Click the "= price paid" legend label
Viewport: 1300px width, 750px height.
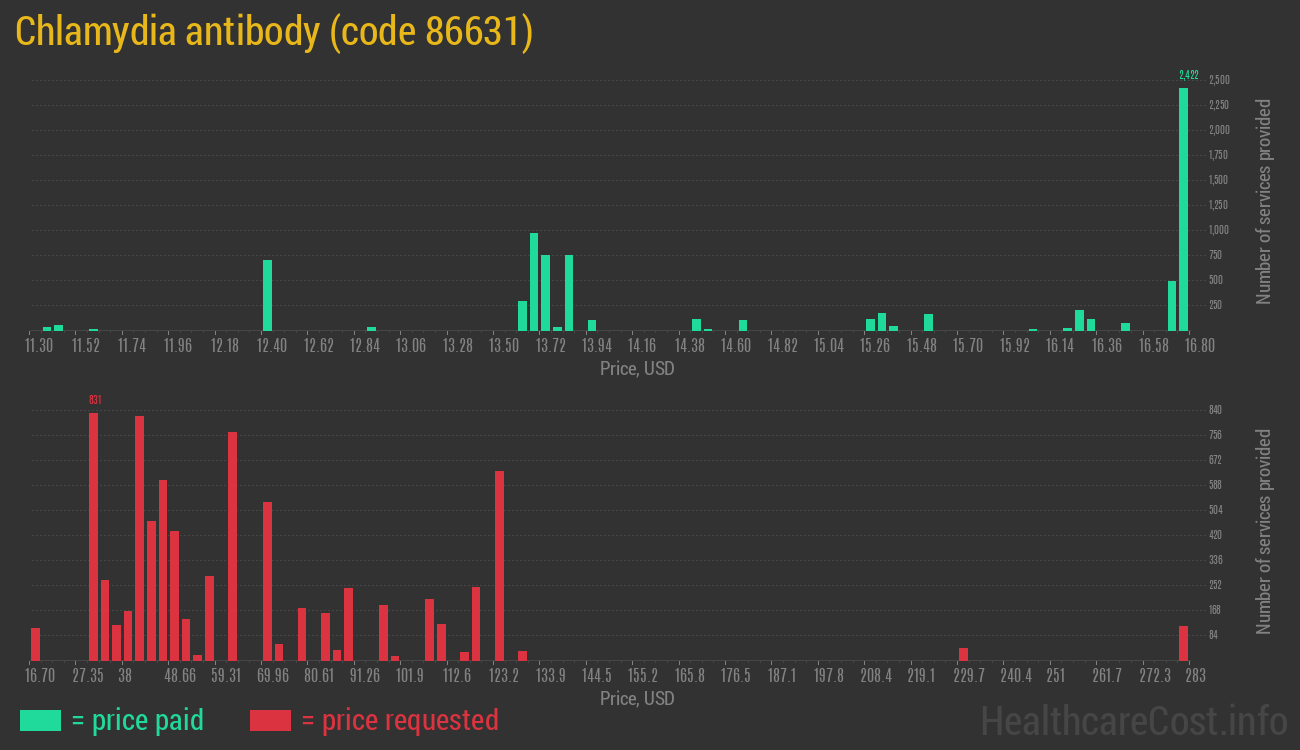click(x=138, y=720)
